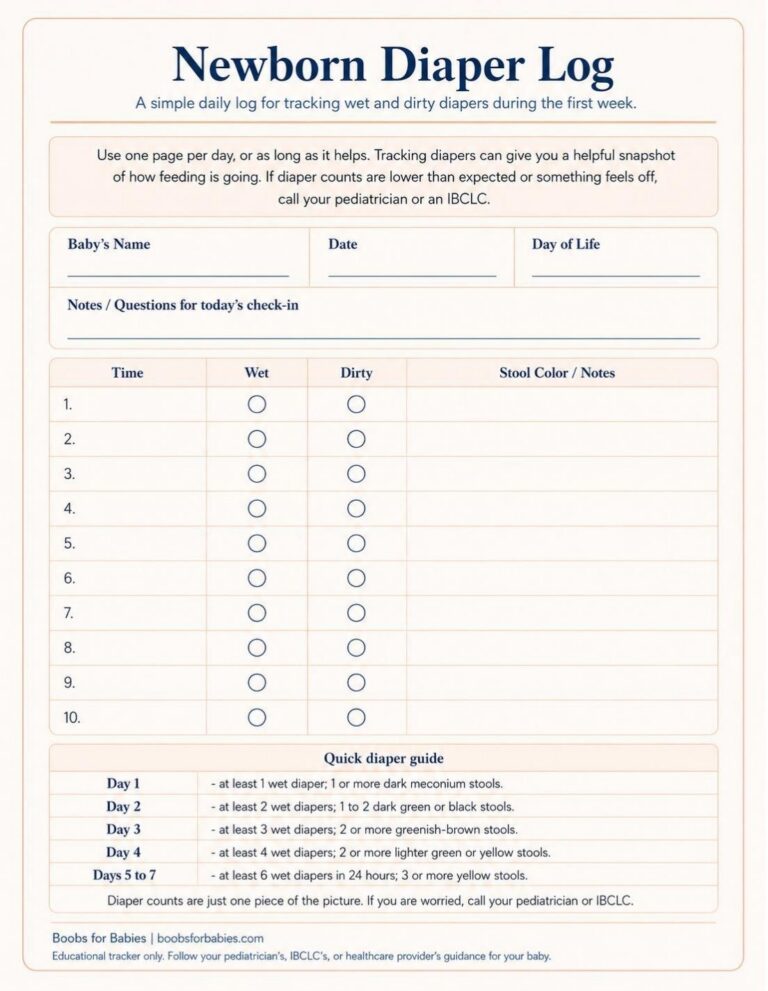Mark the Dirty circle for row 1

point(357,404)
